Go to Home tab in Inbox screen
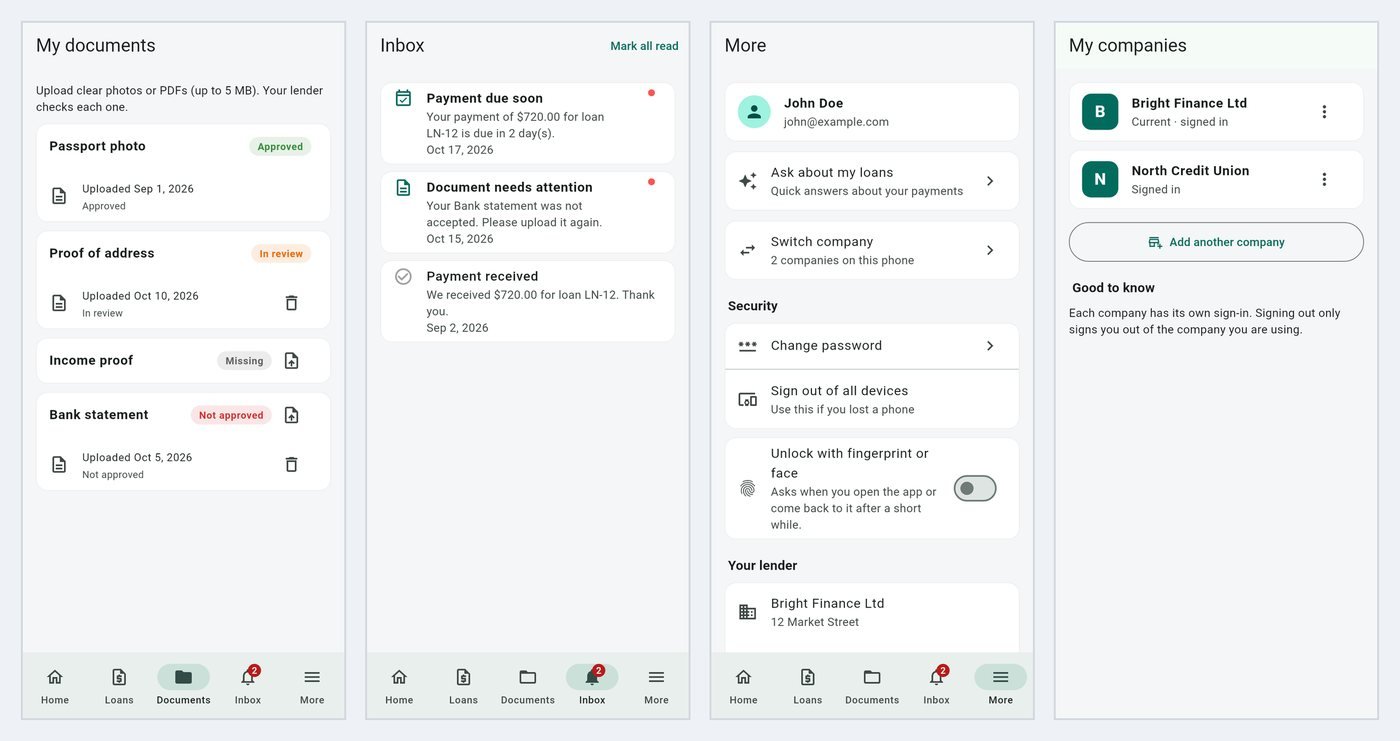This screenshot has width=1400, height=741. point(399,686)
